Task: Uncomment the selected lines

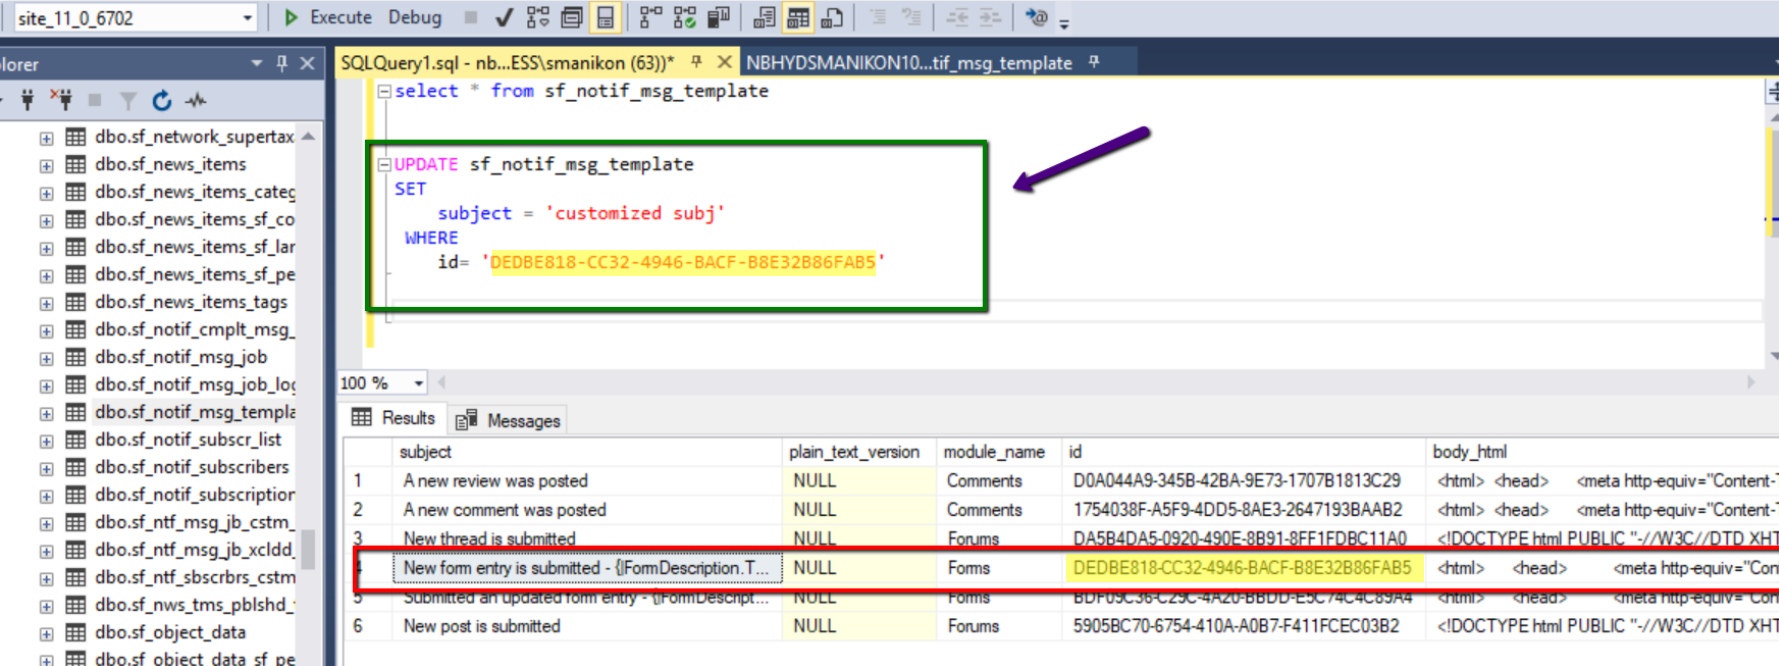Action: tap(911, 17)
